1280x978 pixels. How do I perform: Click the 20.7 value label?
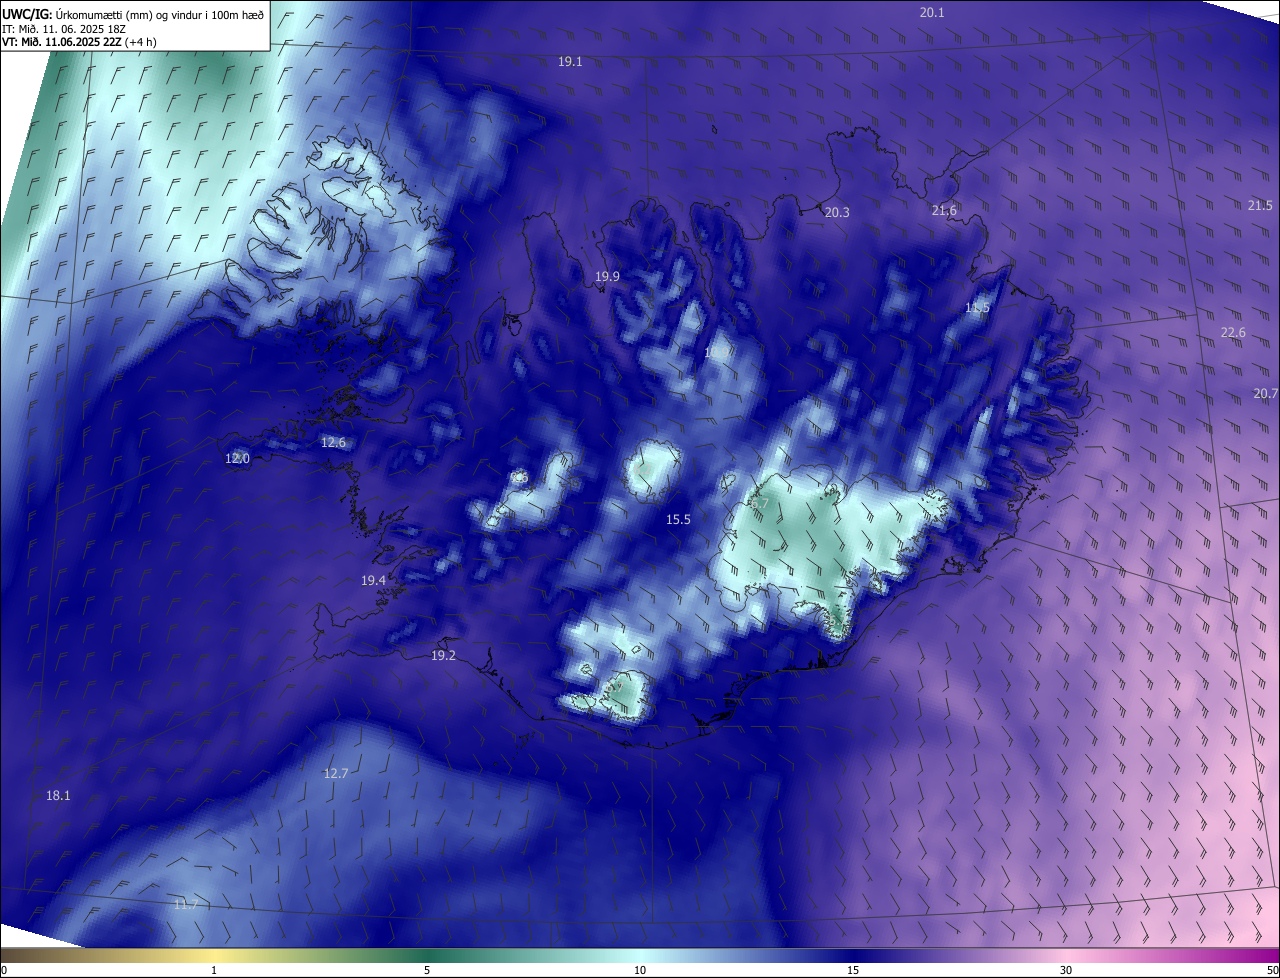[x=1266, y=393]
